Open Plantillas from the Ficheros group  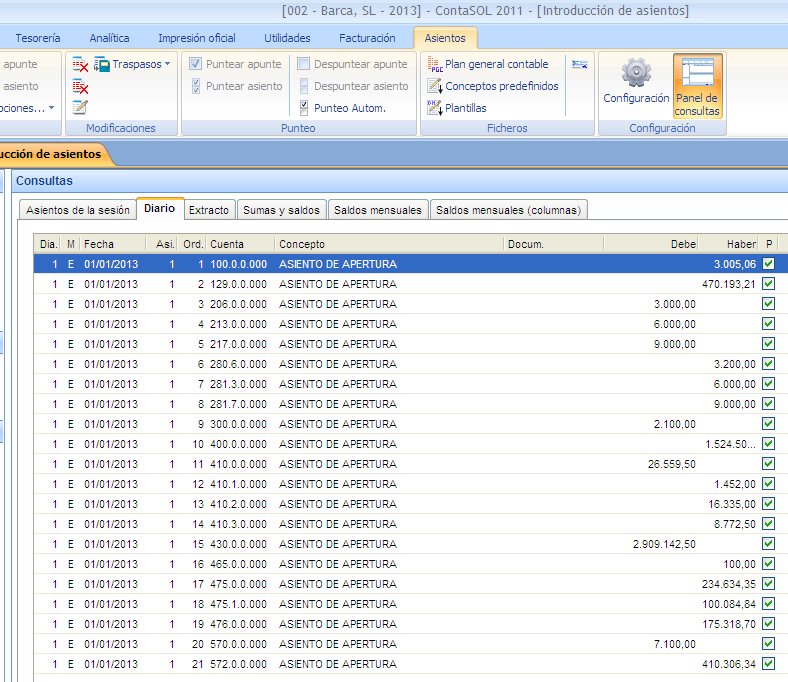[x=465, y=108]
